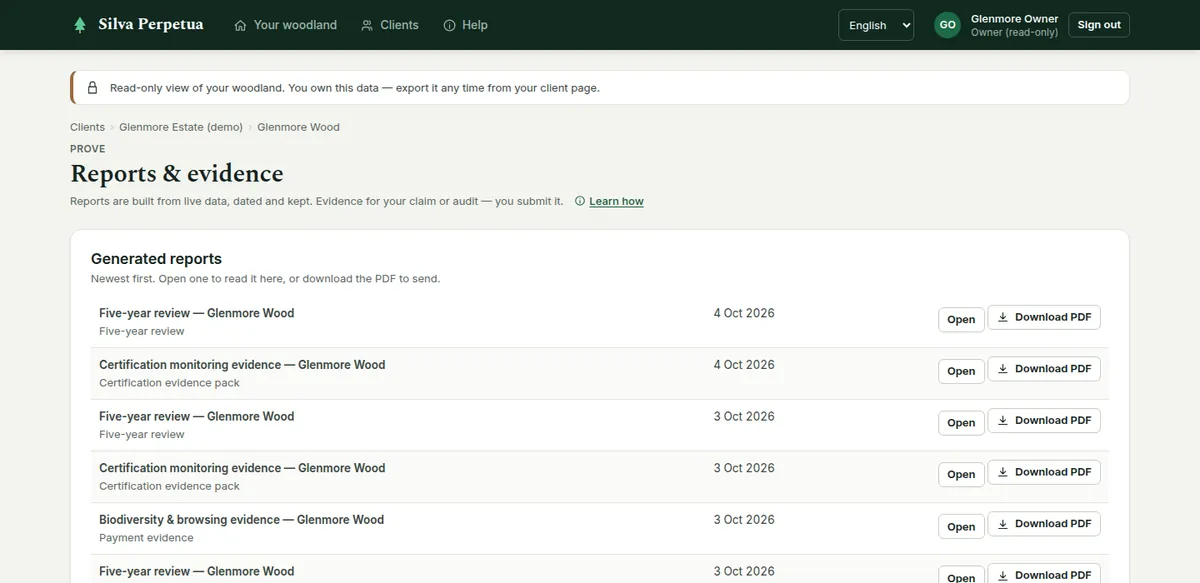This screenshot has height=583, width=1200.
Task: Click the Generated reports heading
Action: click(156, 259)
